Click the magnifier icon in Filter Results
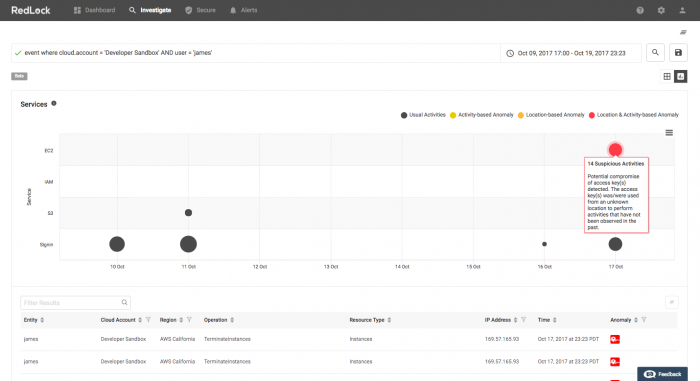Viewport: 700px width, 381px height. coord(125,302)
